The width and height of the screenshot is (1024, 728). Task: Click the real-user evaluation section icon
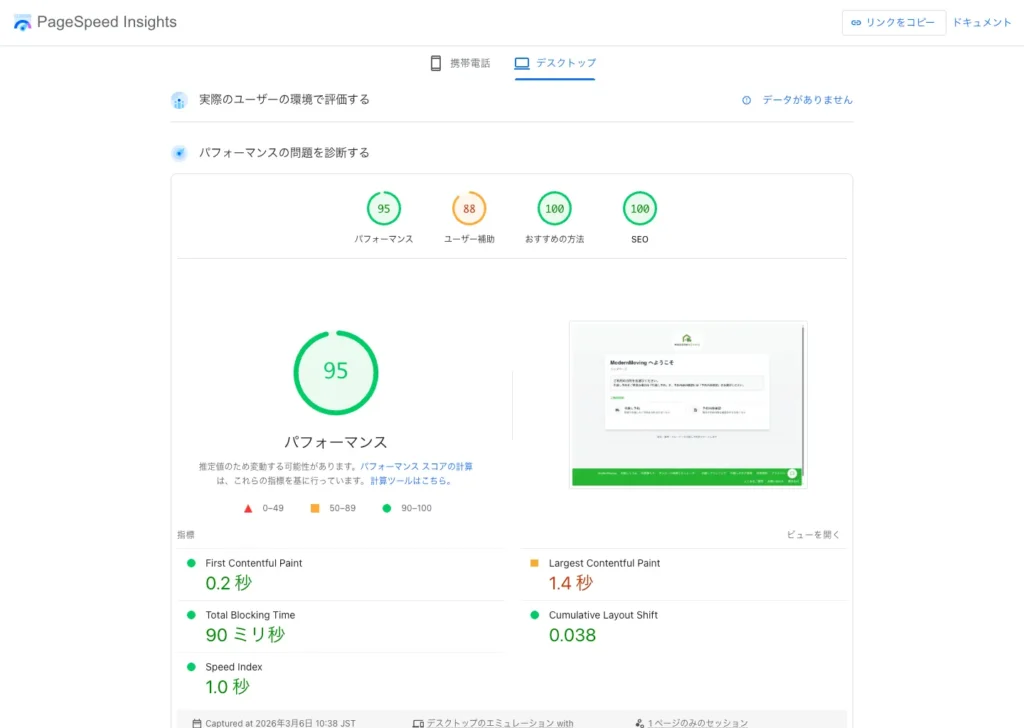click(179, 100)
